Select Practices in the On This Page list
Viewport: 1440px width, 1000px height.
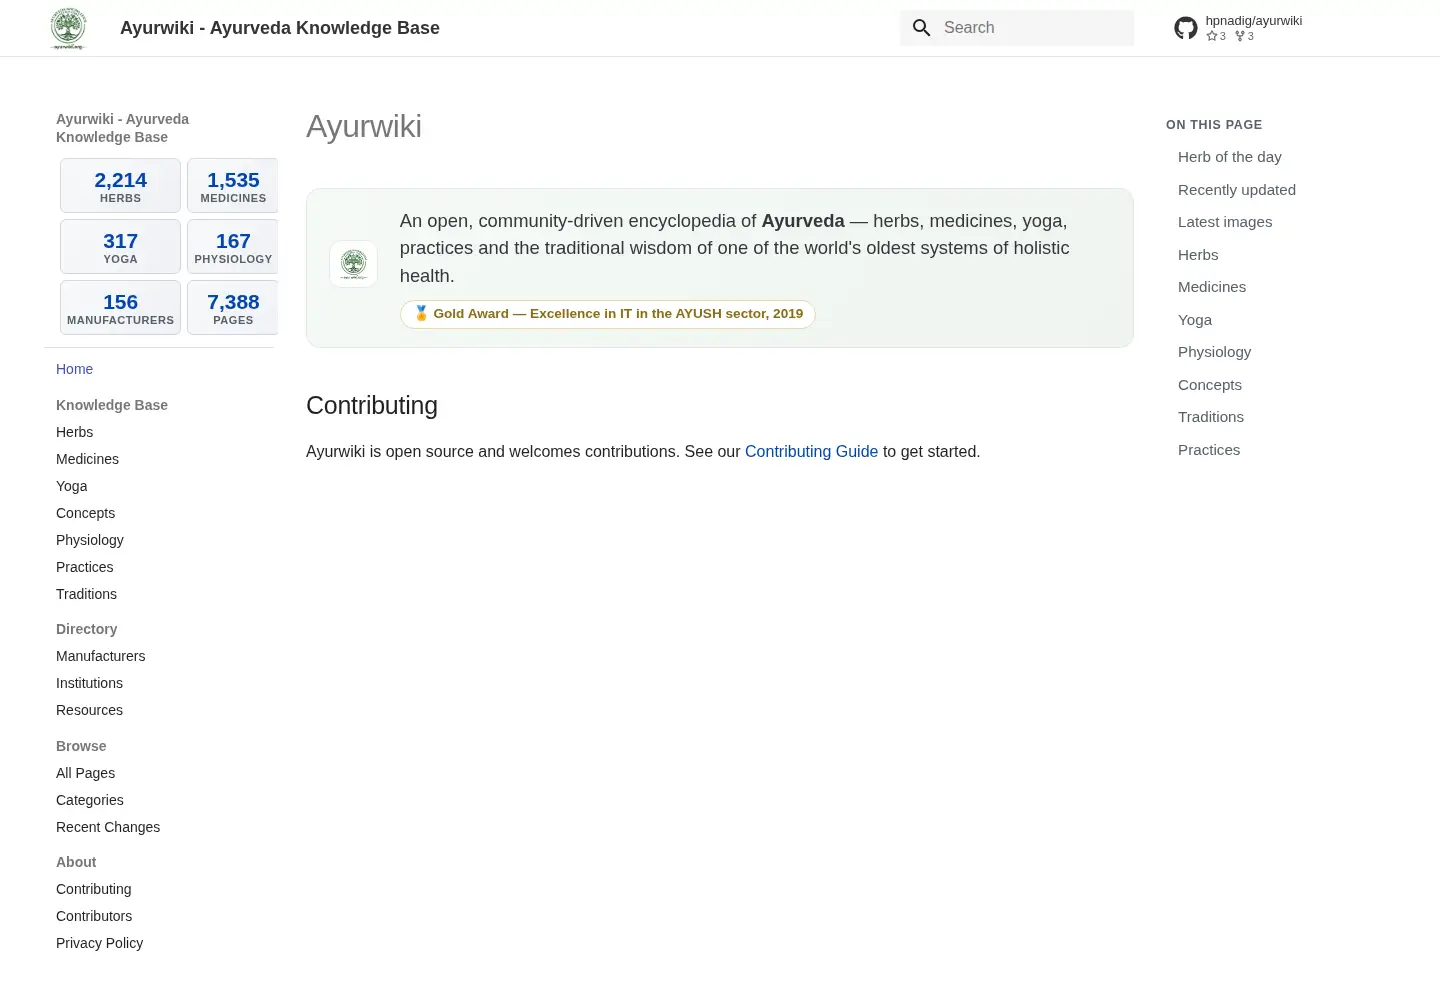pos(1209,450)
